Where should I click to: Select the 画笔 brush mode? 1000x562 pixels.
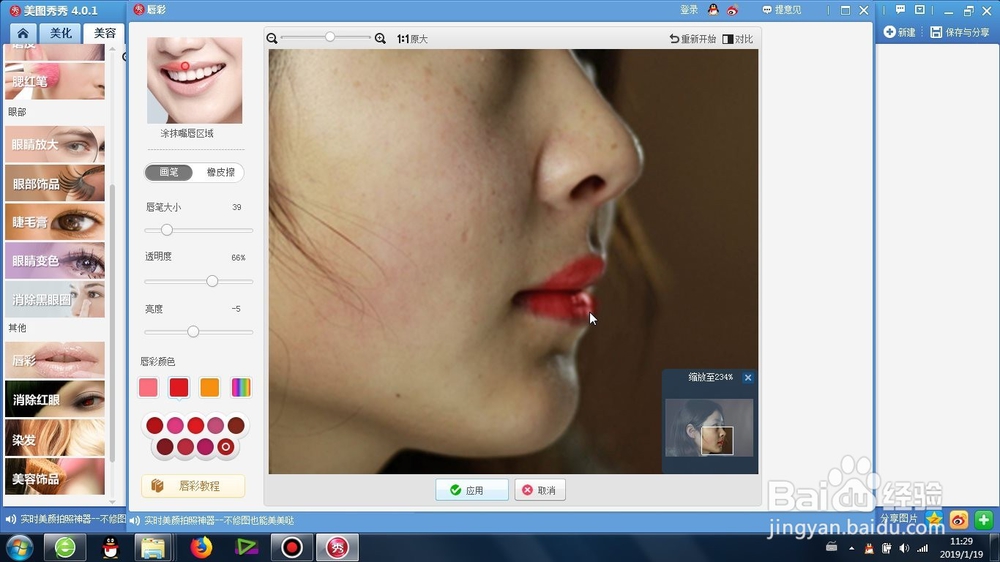169,172
